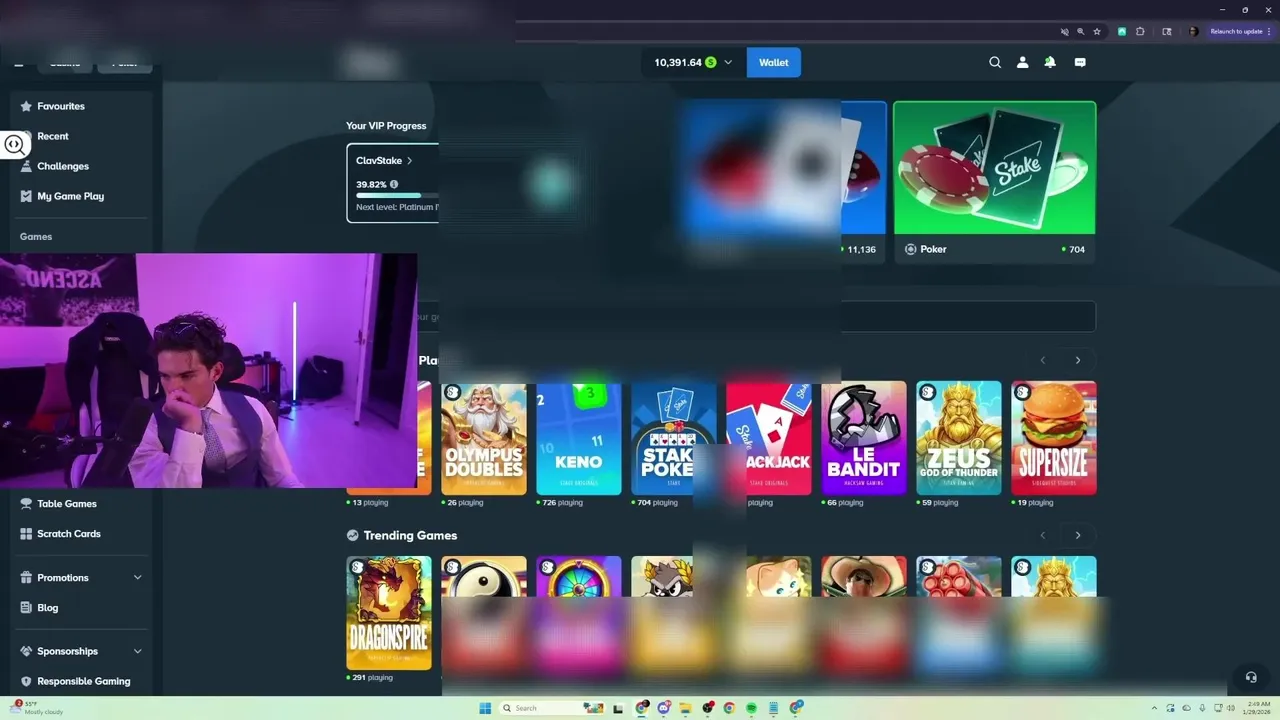The width and height of the screenshot is (1280, 720).
Task: Open the notifications bell
Action: pos(1050,62)
